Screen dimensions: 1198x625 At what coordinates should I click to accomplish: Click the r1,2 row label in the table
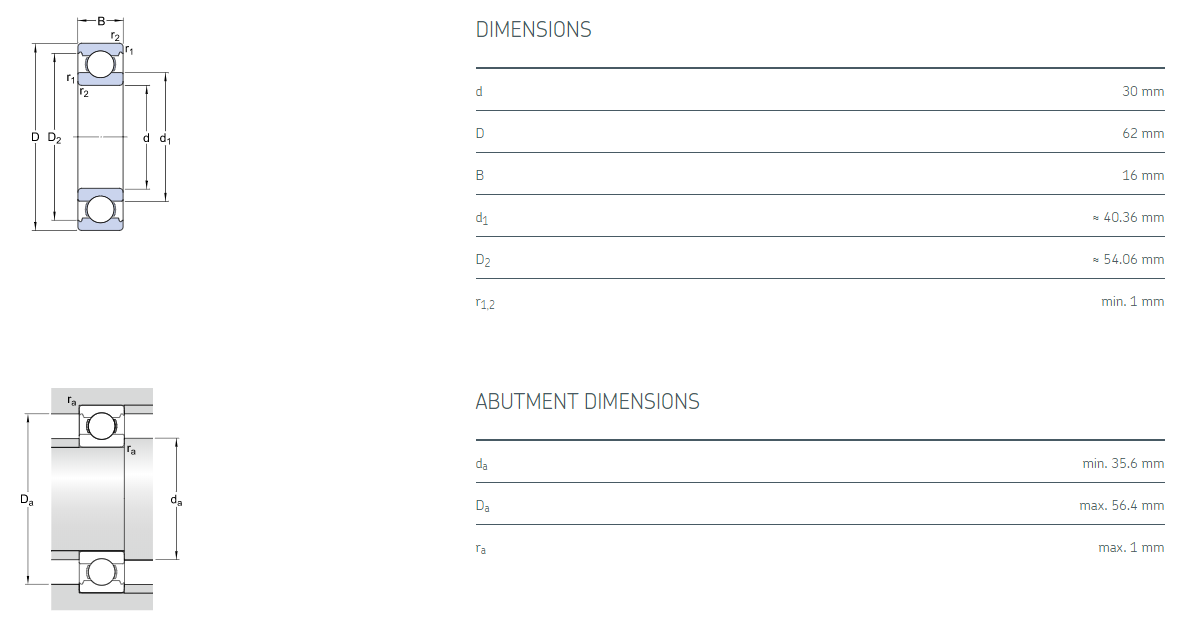click(485, 303)
